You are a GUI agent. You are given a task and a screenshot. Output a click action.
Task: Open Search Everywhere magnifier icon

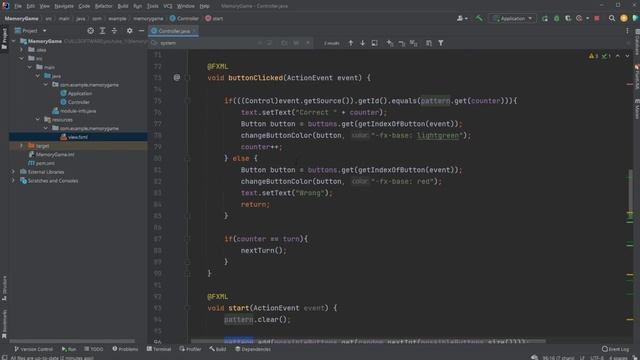pyautogui.click(x=612, y=18)
